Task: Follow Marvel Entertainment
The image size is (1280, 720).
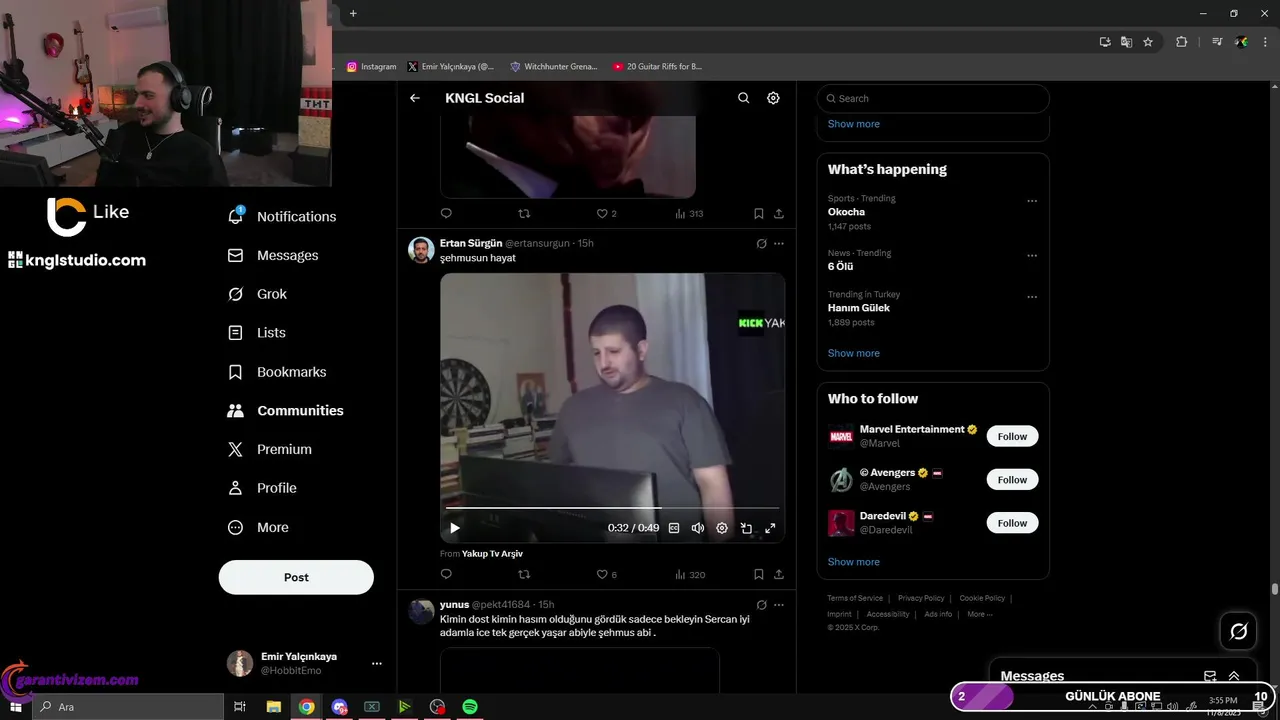Action: point(1012,436)
